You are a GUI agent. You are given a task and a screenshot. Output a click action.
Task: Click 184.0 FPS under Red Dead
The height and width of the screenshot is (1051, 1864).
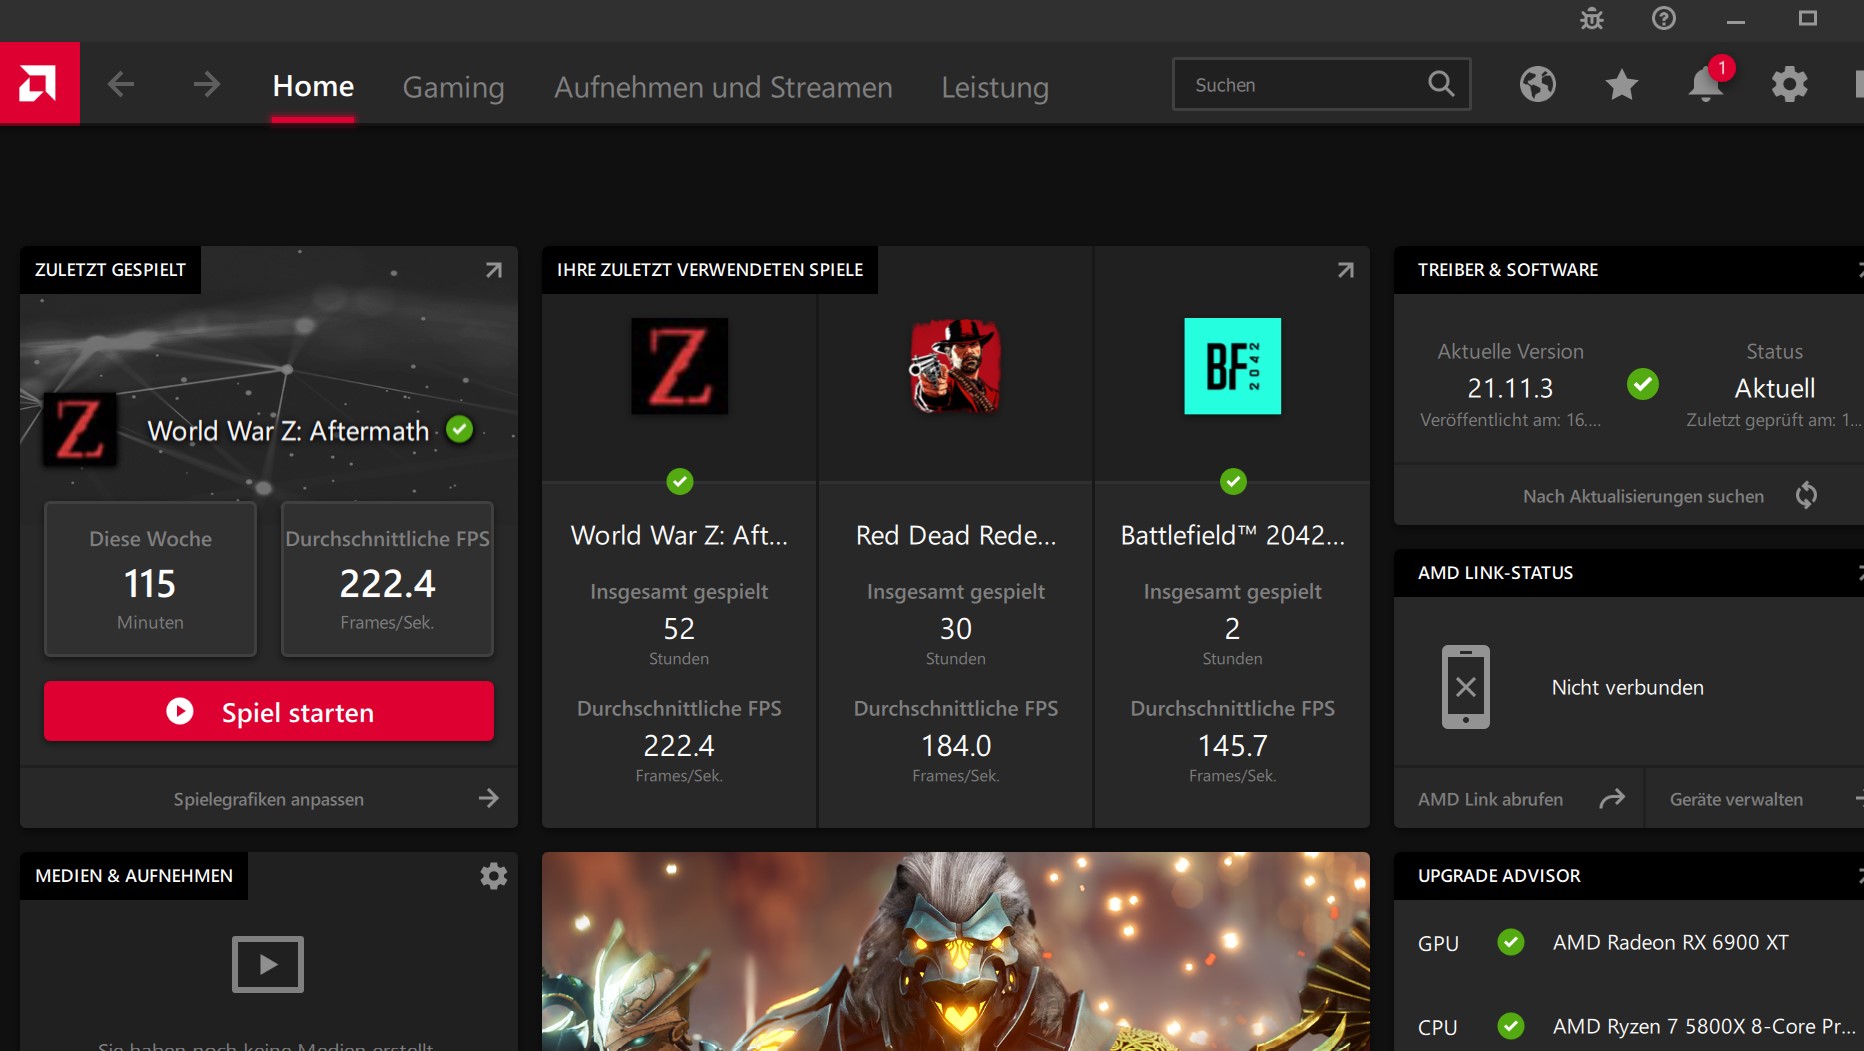[x=956, y=746]
